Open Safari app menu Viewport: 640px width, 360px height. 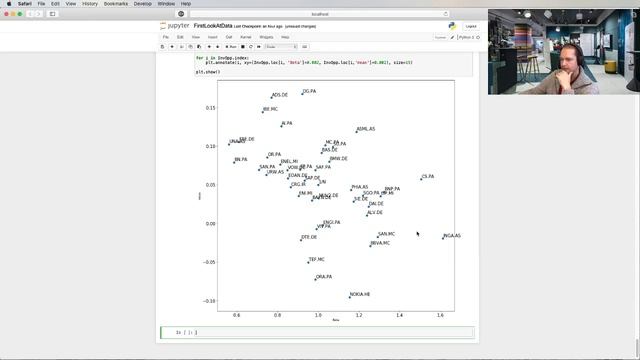tap(25, 4)
